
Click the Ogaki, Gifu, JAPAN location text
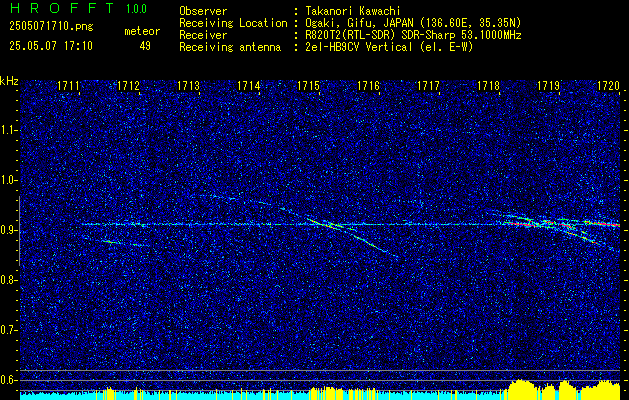(413, 23)
